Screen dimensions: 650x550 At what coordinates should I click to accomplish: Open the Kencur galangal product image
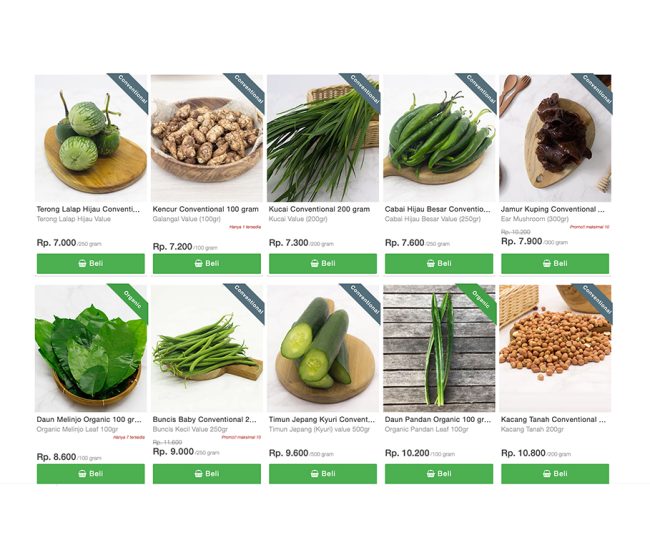(x=207, y=138)
